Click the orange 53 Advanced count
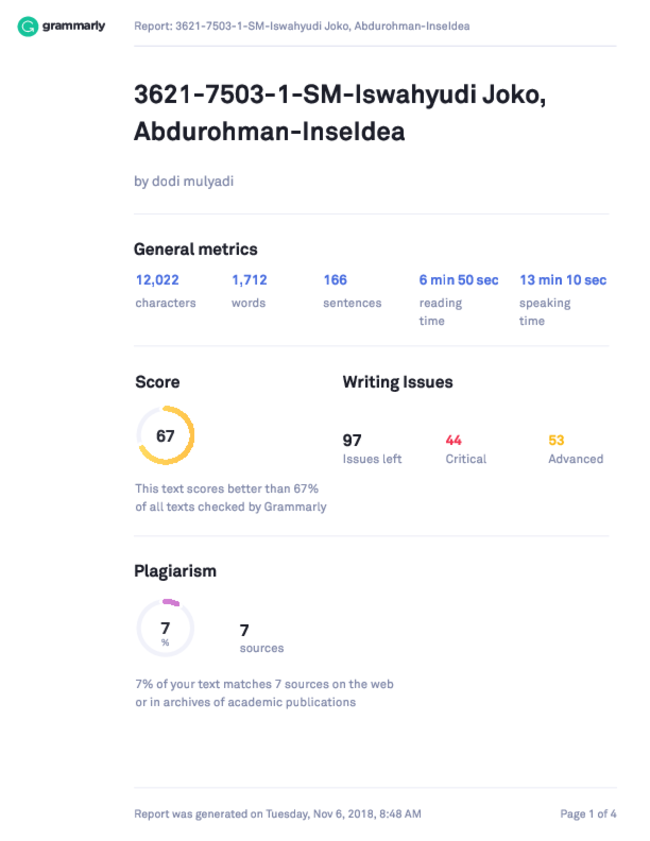650x841 pixels. pos(556,440)
